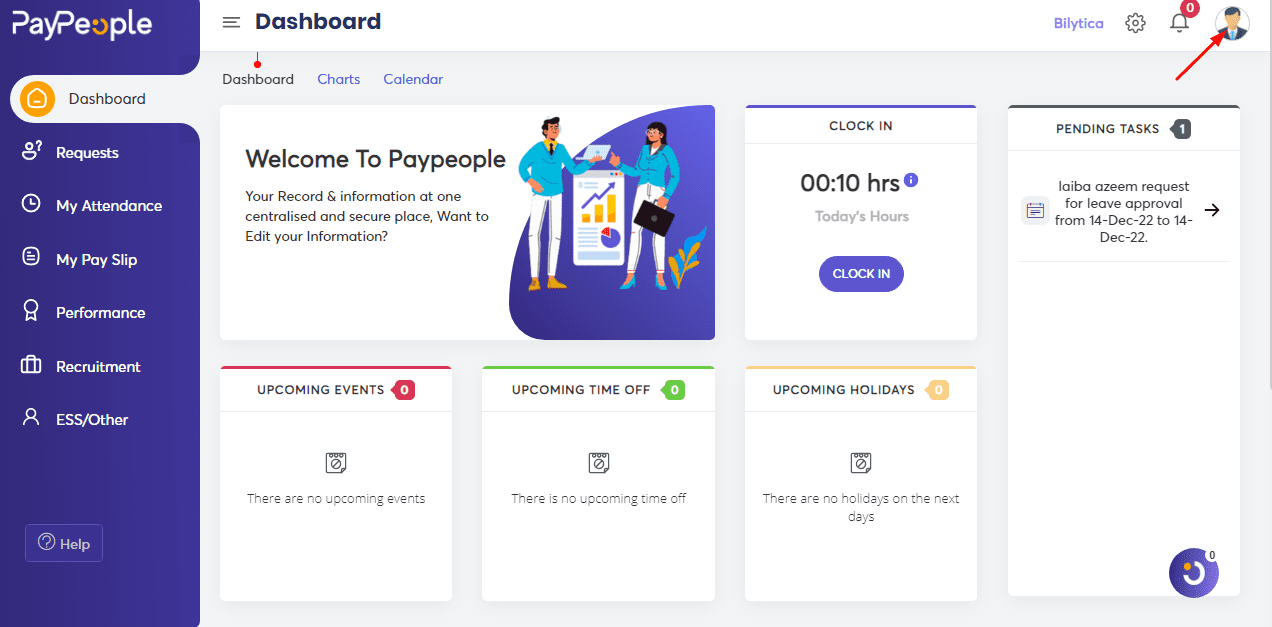Image resolution: width=1272 pixels, height=627 pixels.
Task: Click the CLOCK IN button
Action: click(861, 274)
